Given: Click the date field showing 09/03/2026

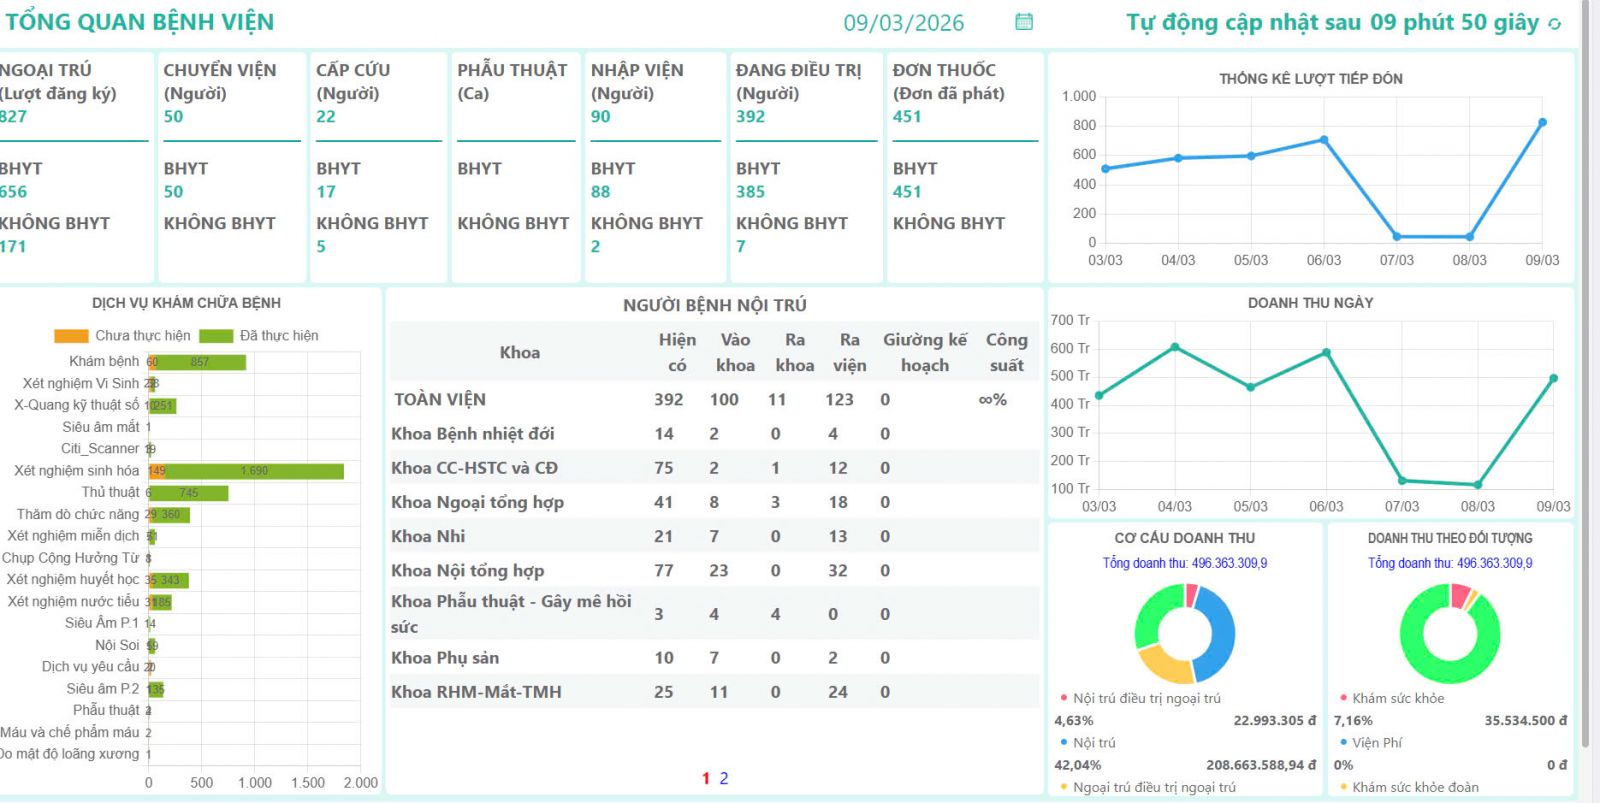Looking at the screenshot, I should tap(903, 23).
